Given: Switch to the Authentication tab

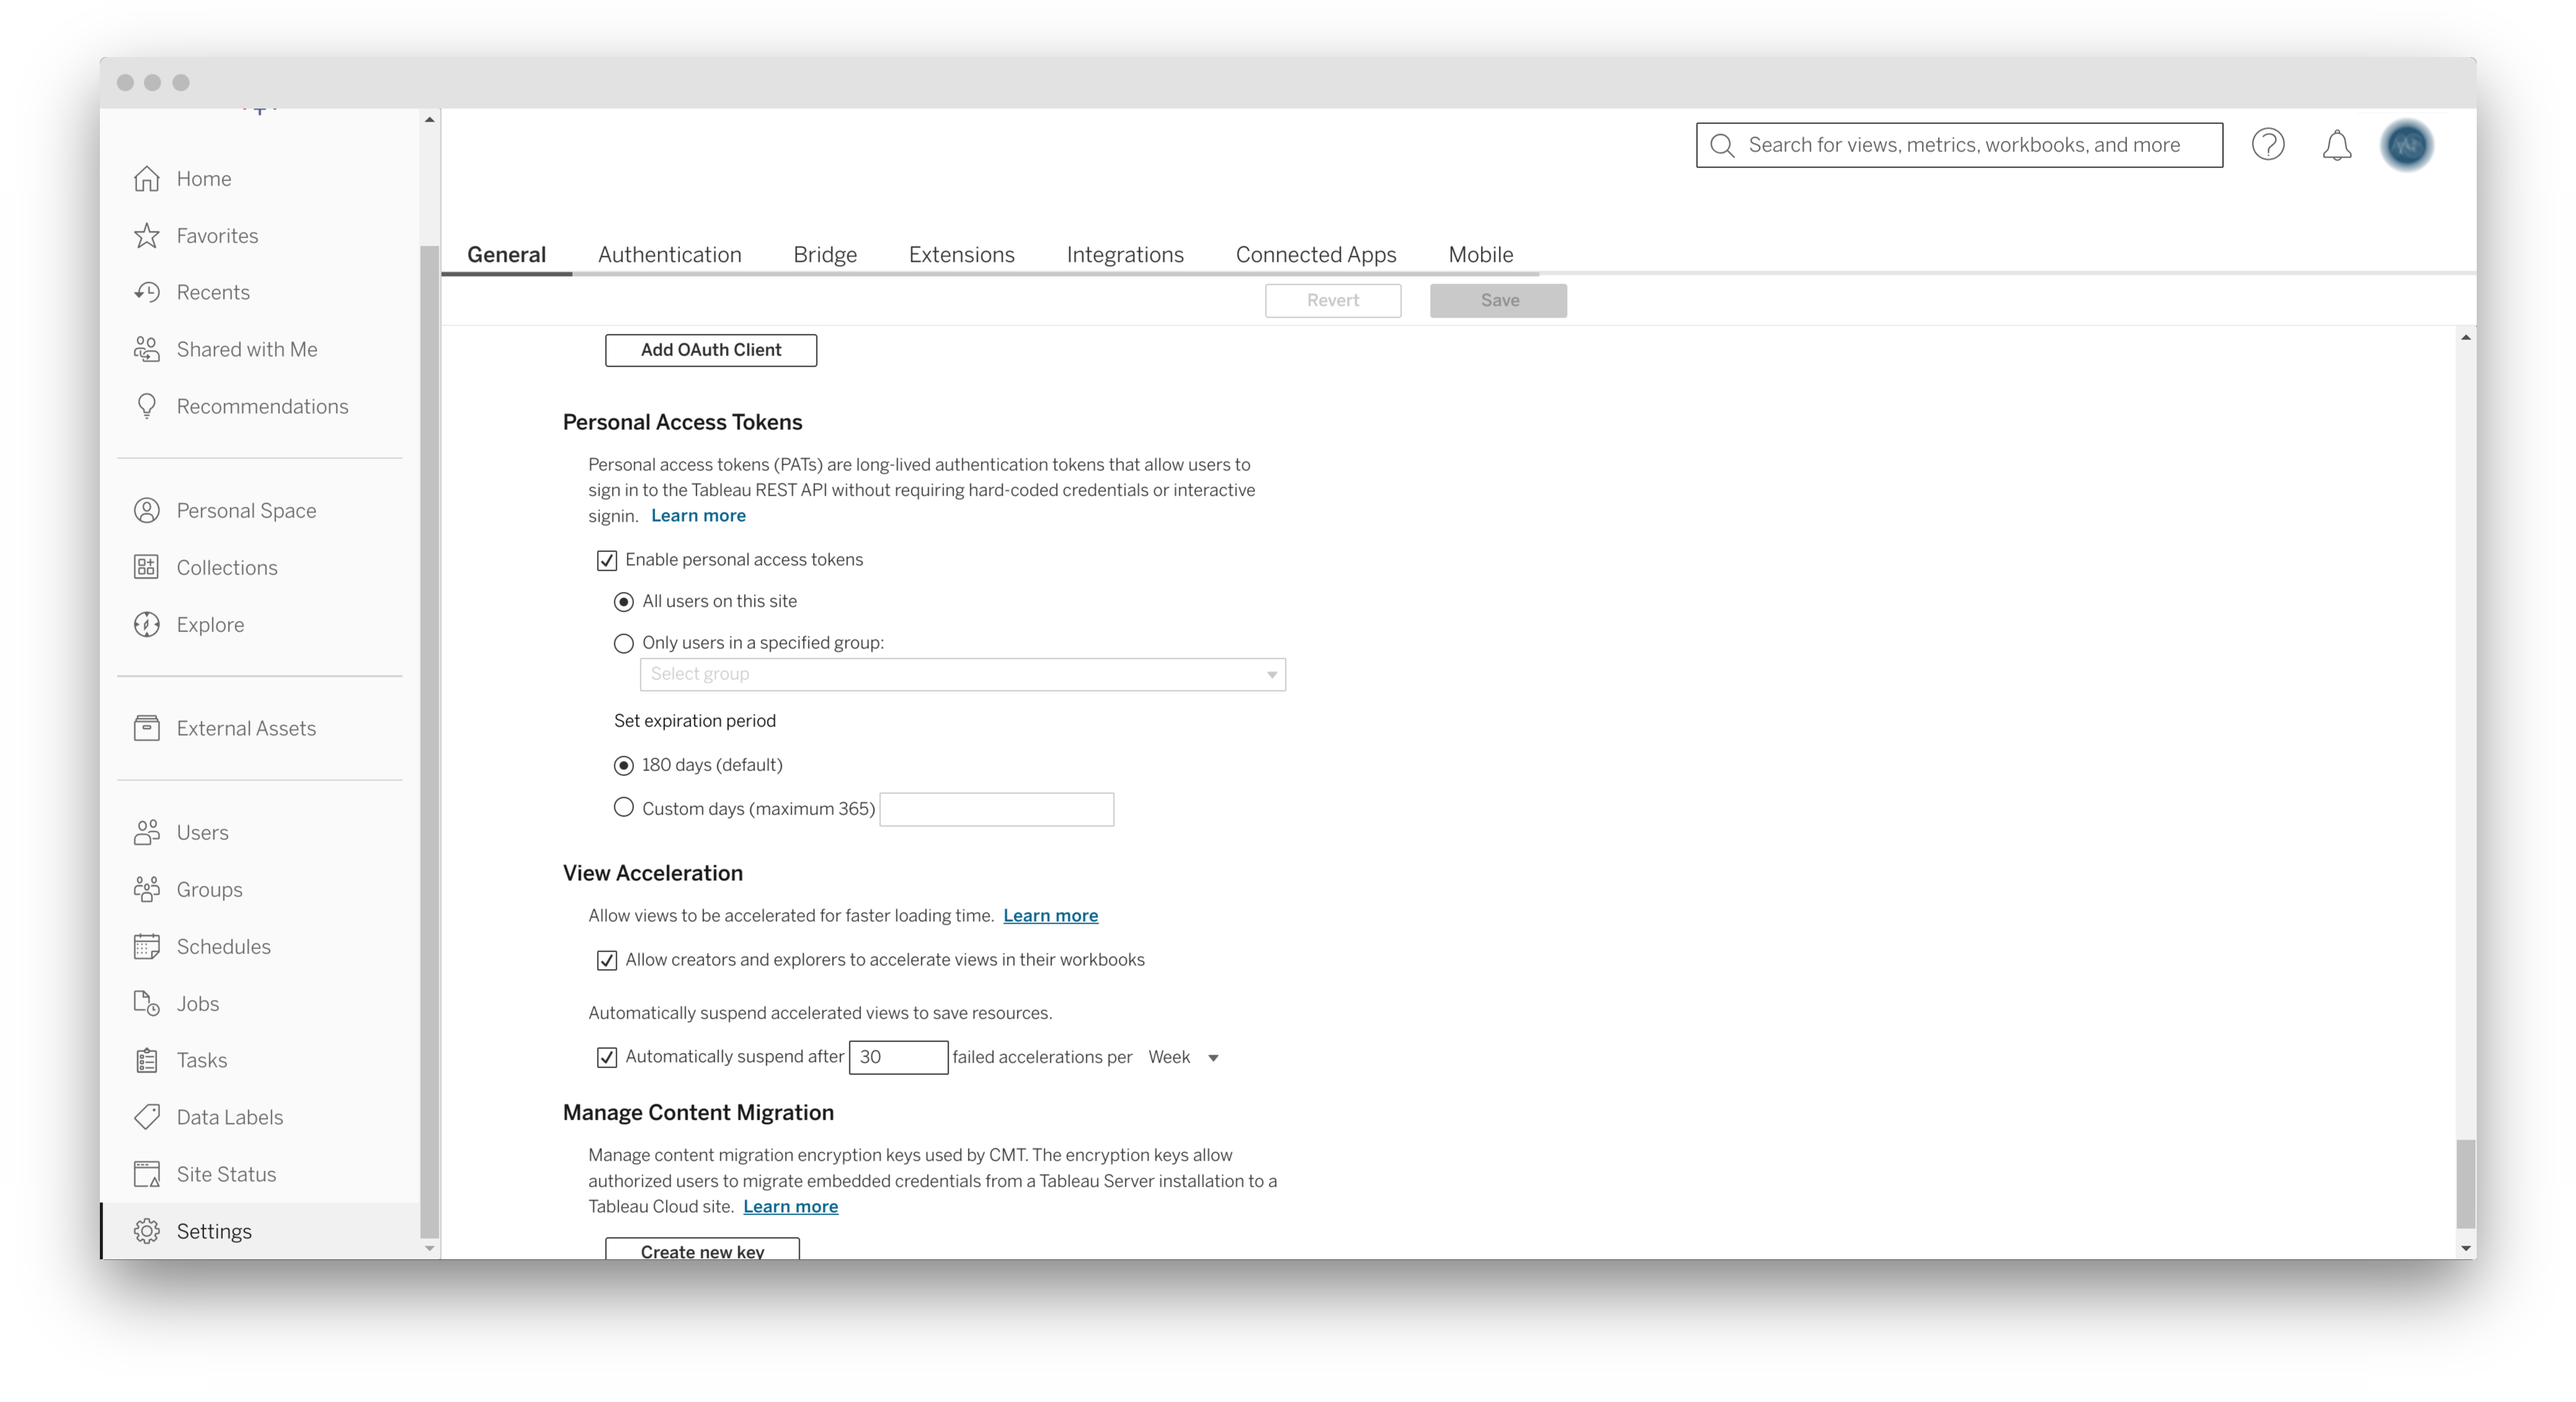Looking at the screenshot, I should pyautogui.click(x=669, y=255).
